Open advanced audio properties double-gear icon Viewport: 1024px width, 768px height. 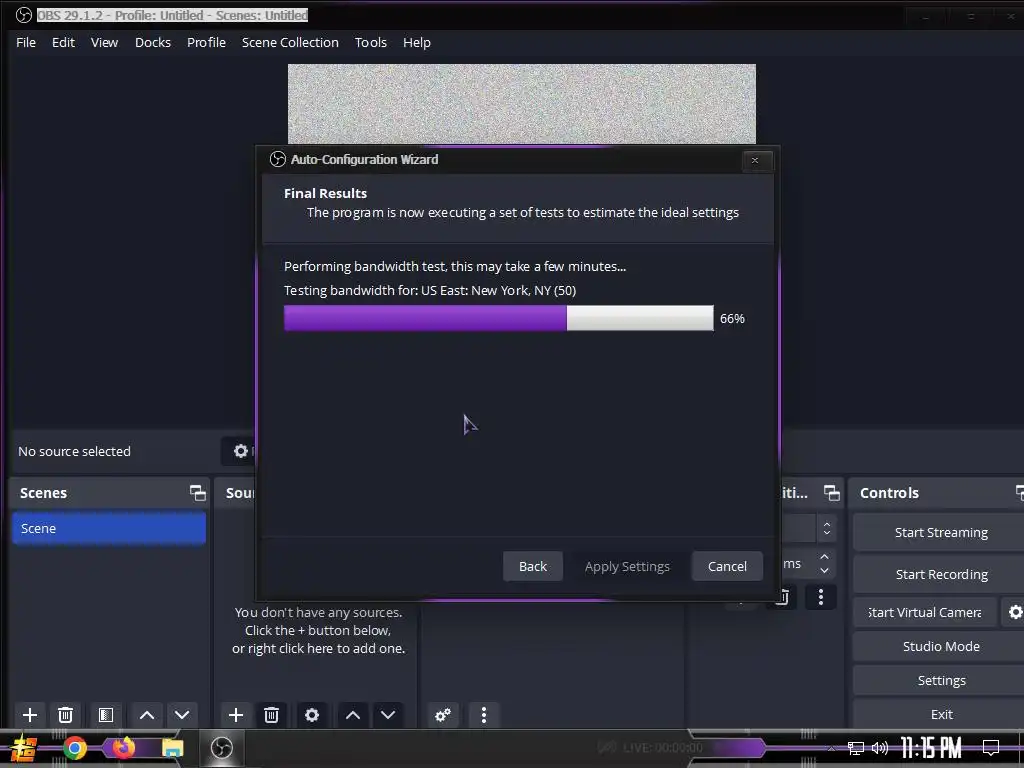click(443, 714)
